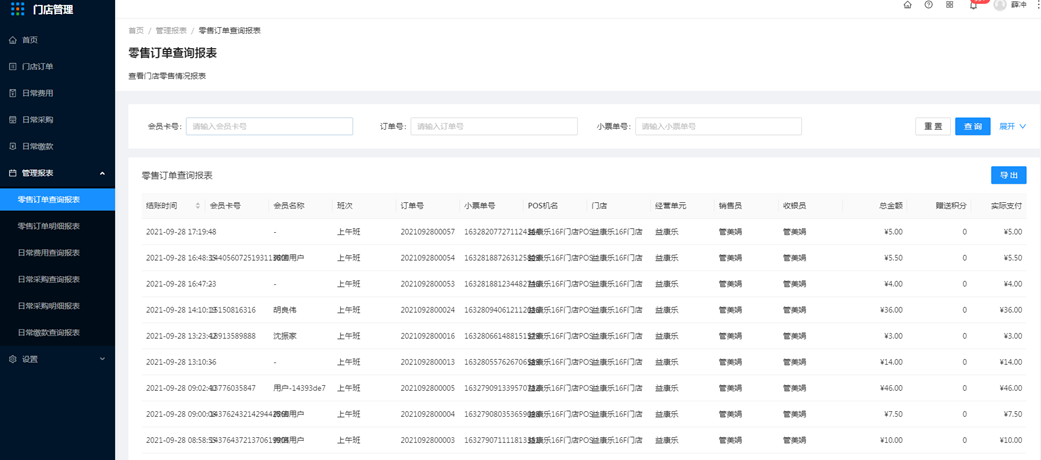
Task: Select order number 2021092800024
Action: 428,310
